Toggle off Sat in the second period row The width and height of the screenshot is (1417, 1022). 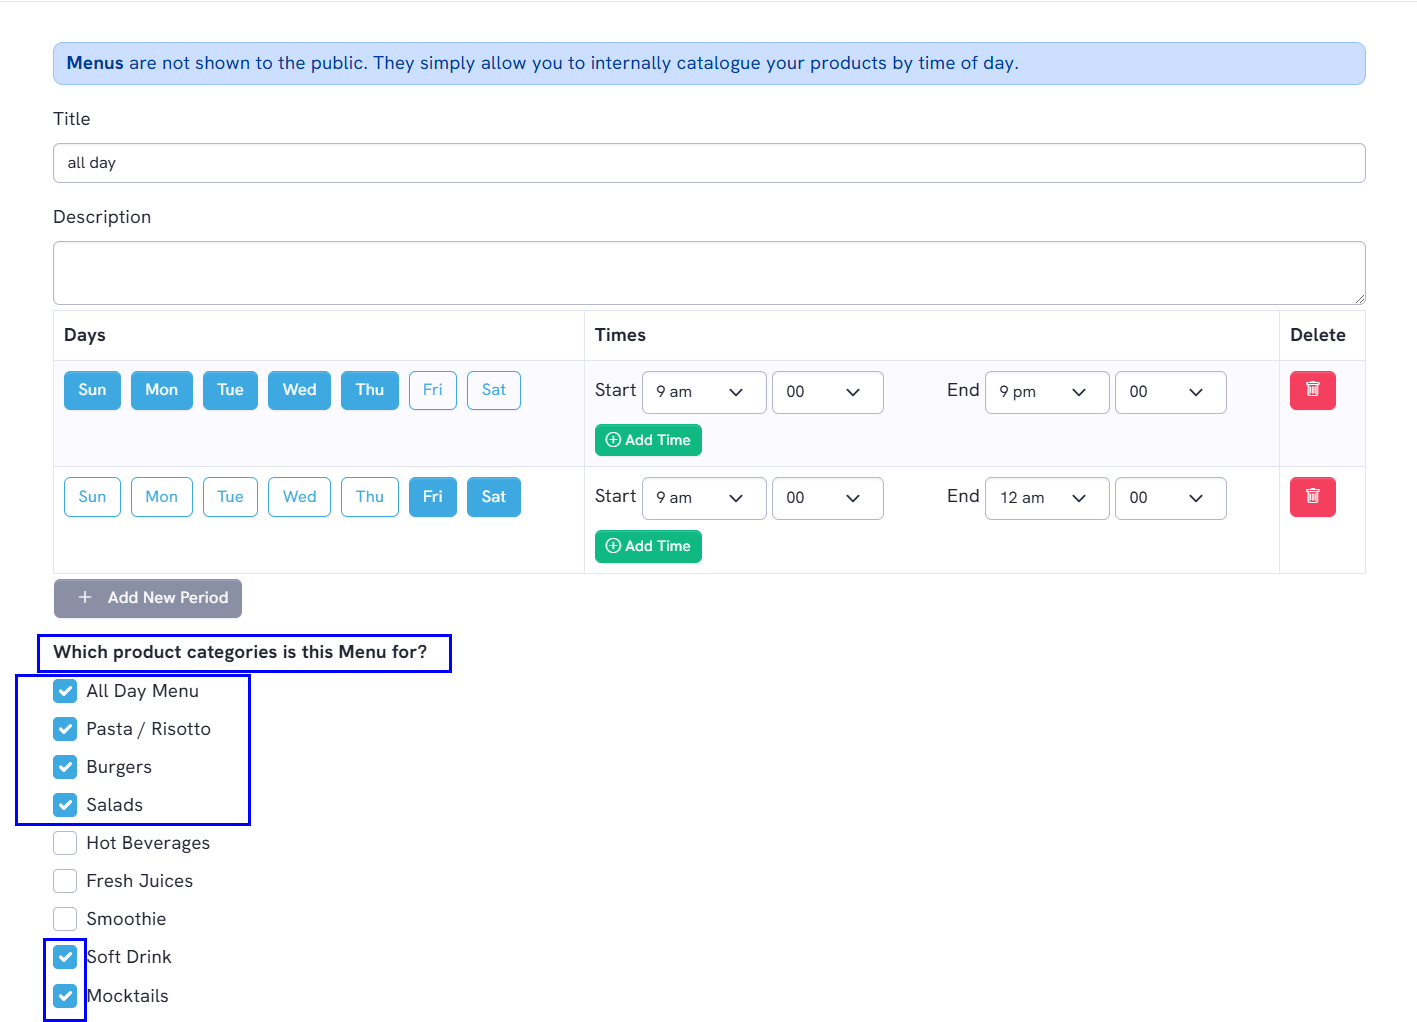click(x=494, y=497)
